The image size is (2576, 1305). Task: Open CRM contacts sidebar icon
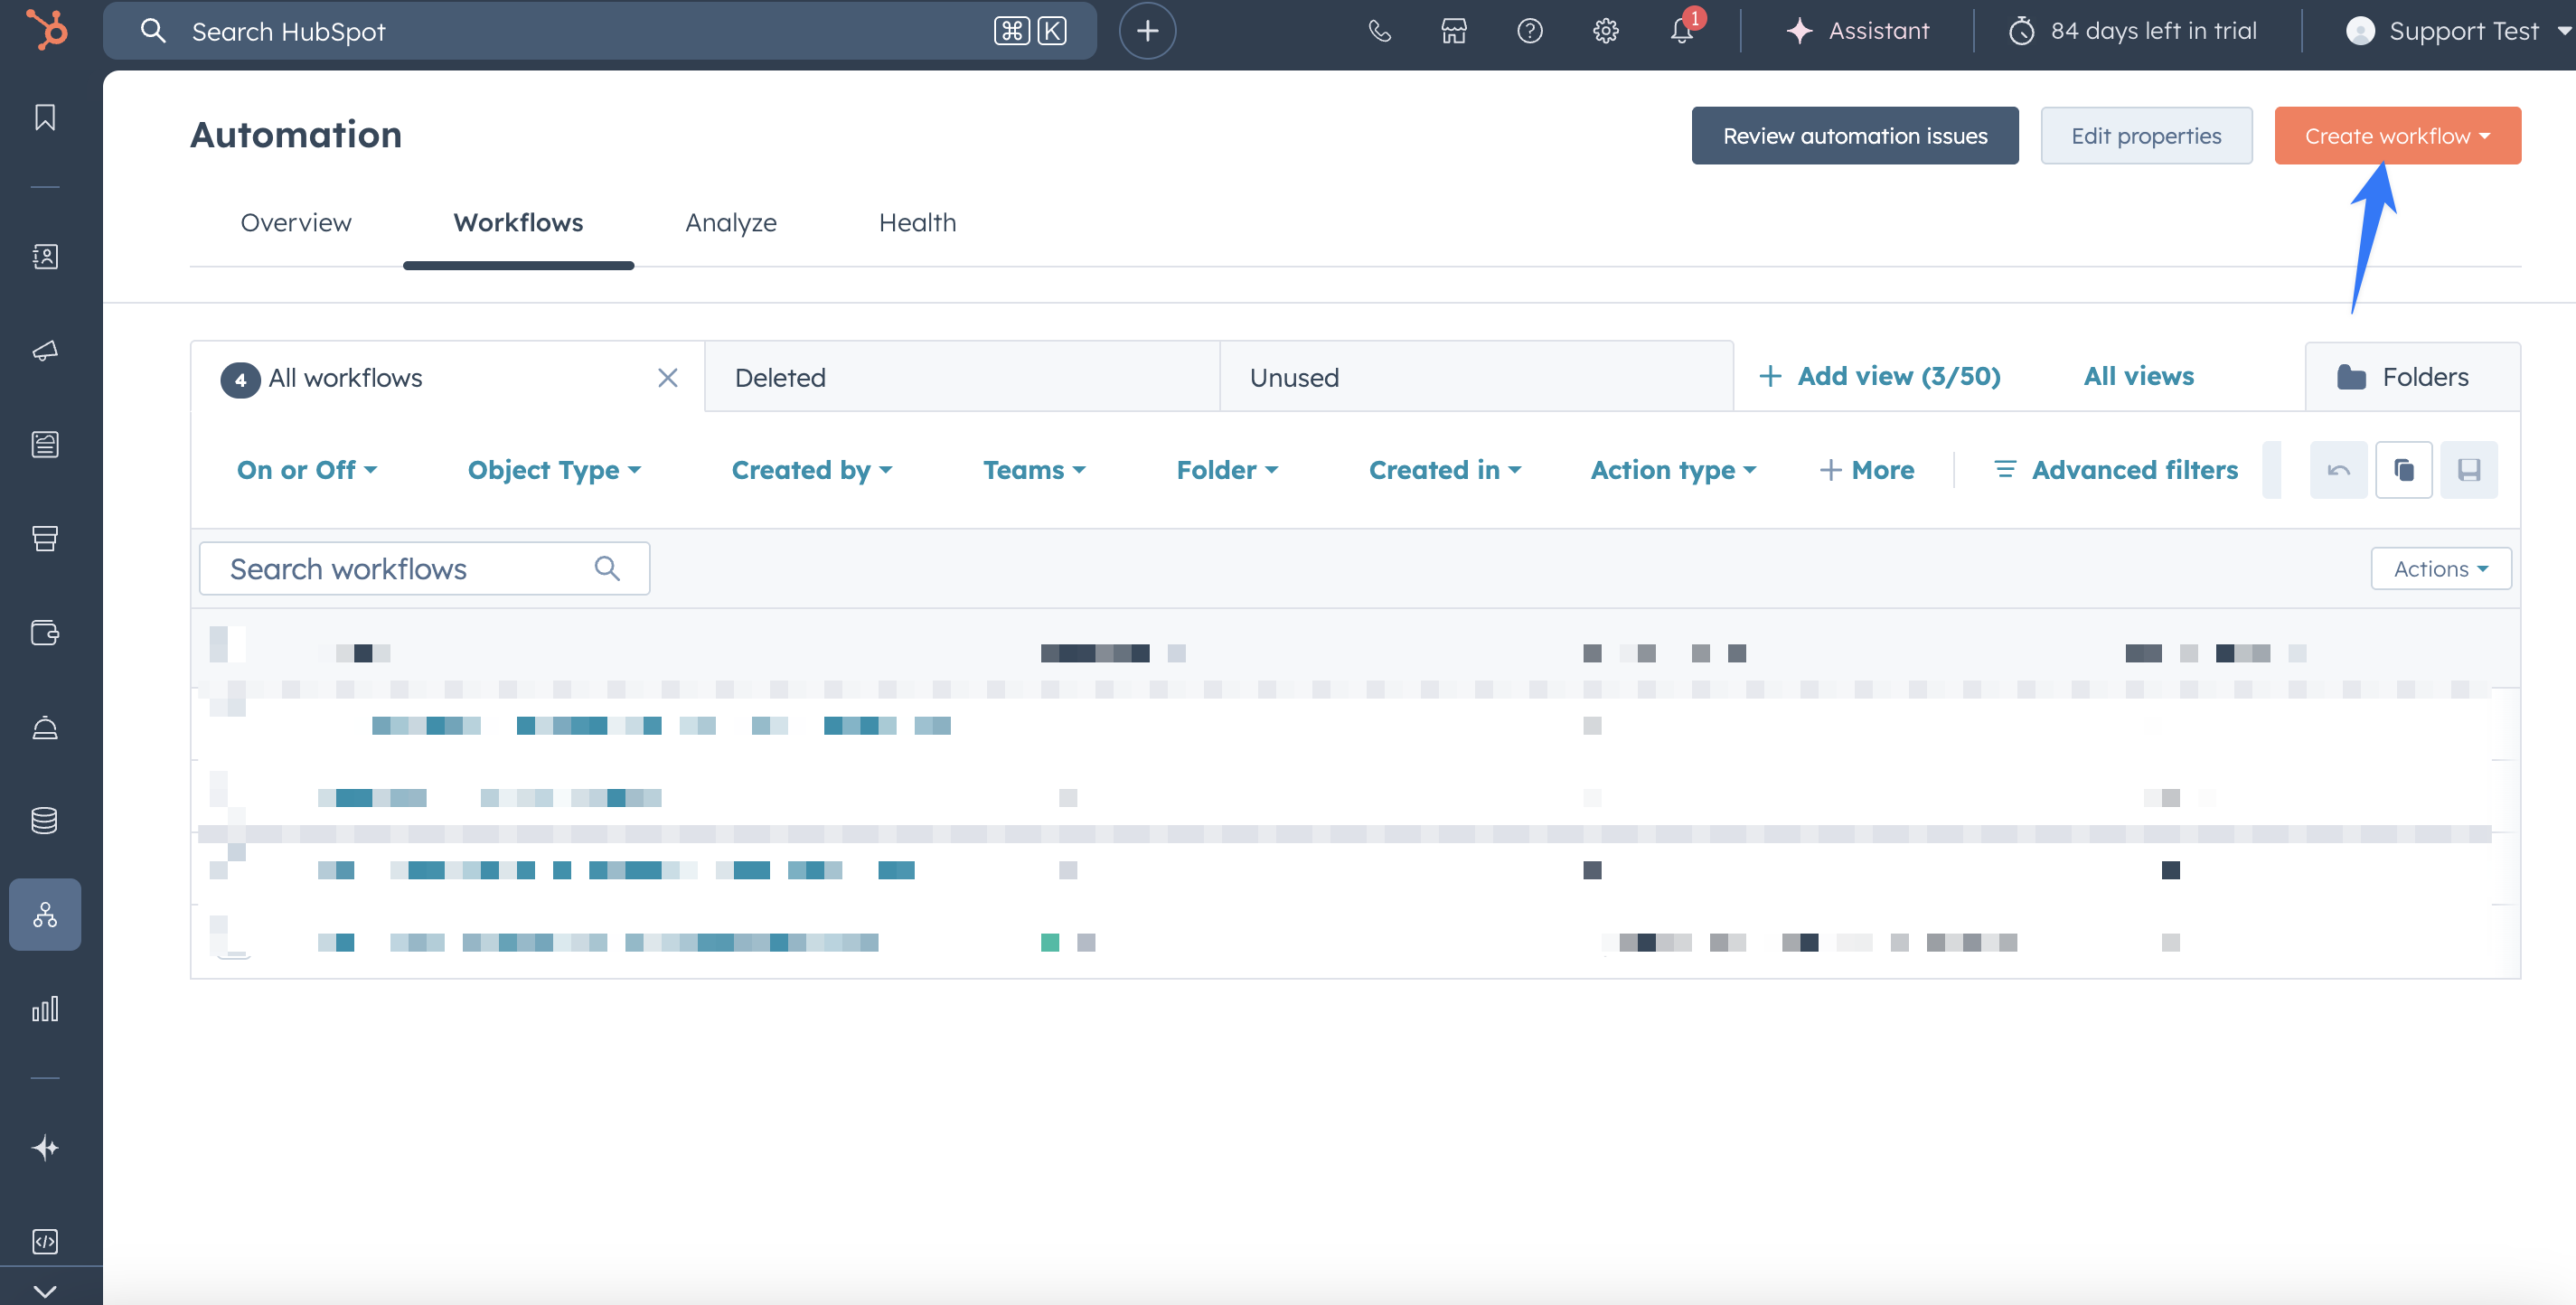click(x=45, y=257)
